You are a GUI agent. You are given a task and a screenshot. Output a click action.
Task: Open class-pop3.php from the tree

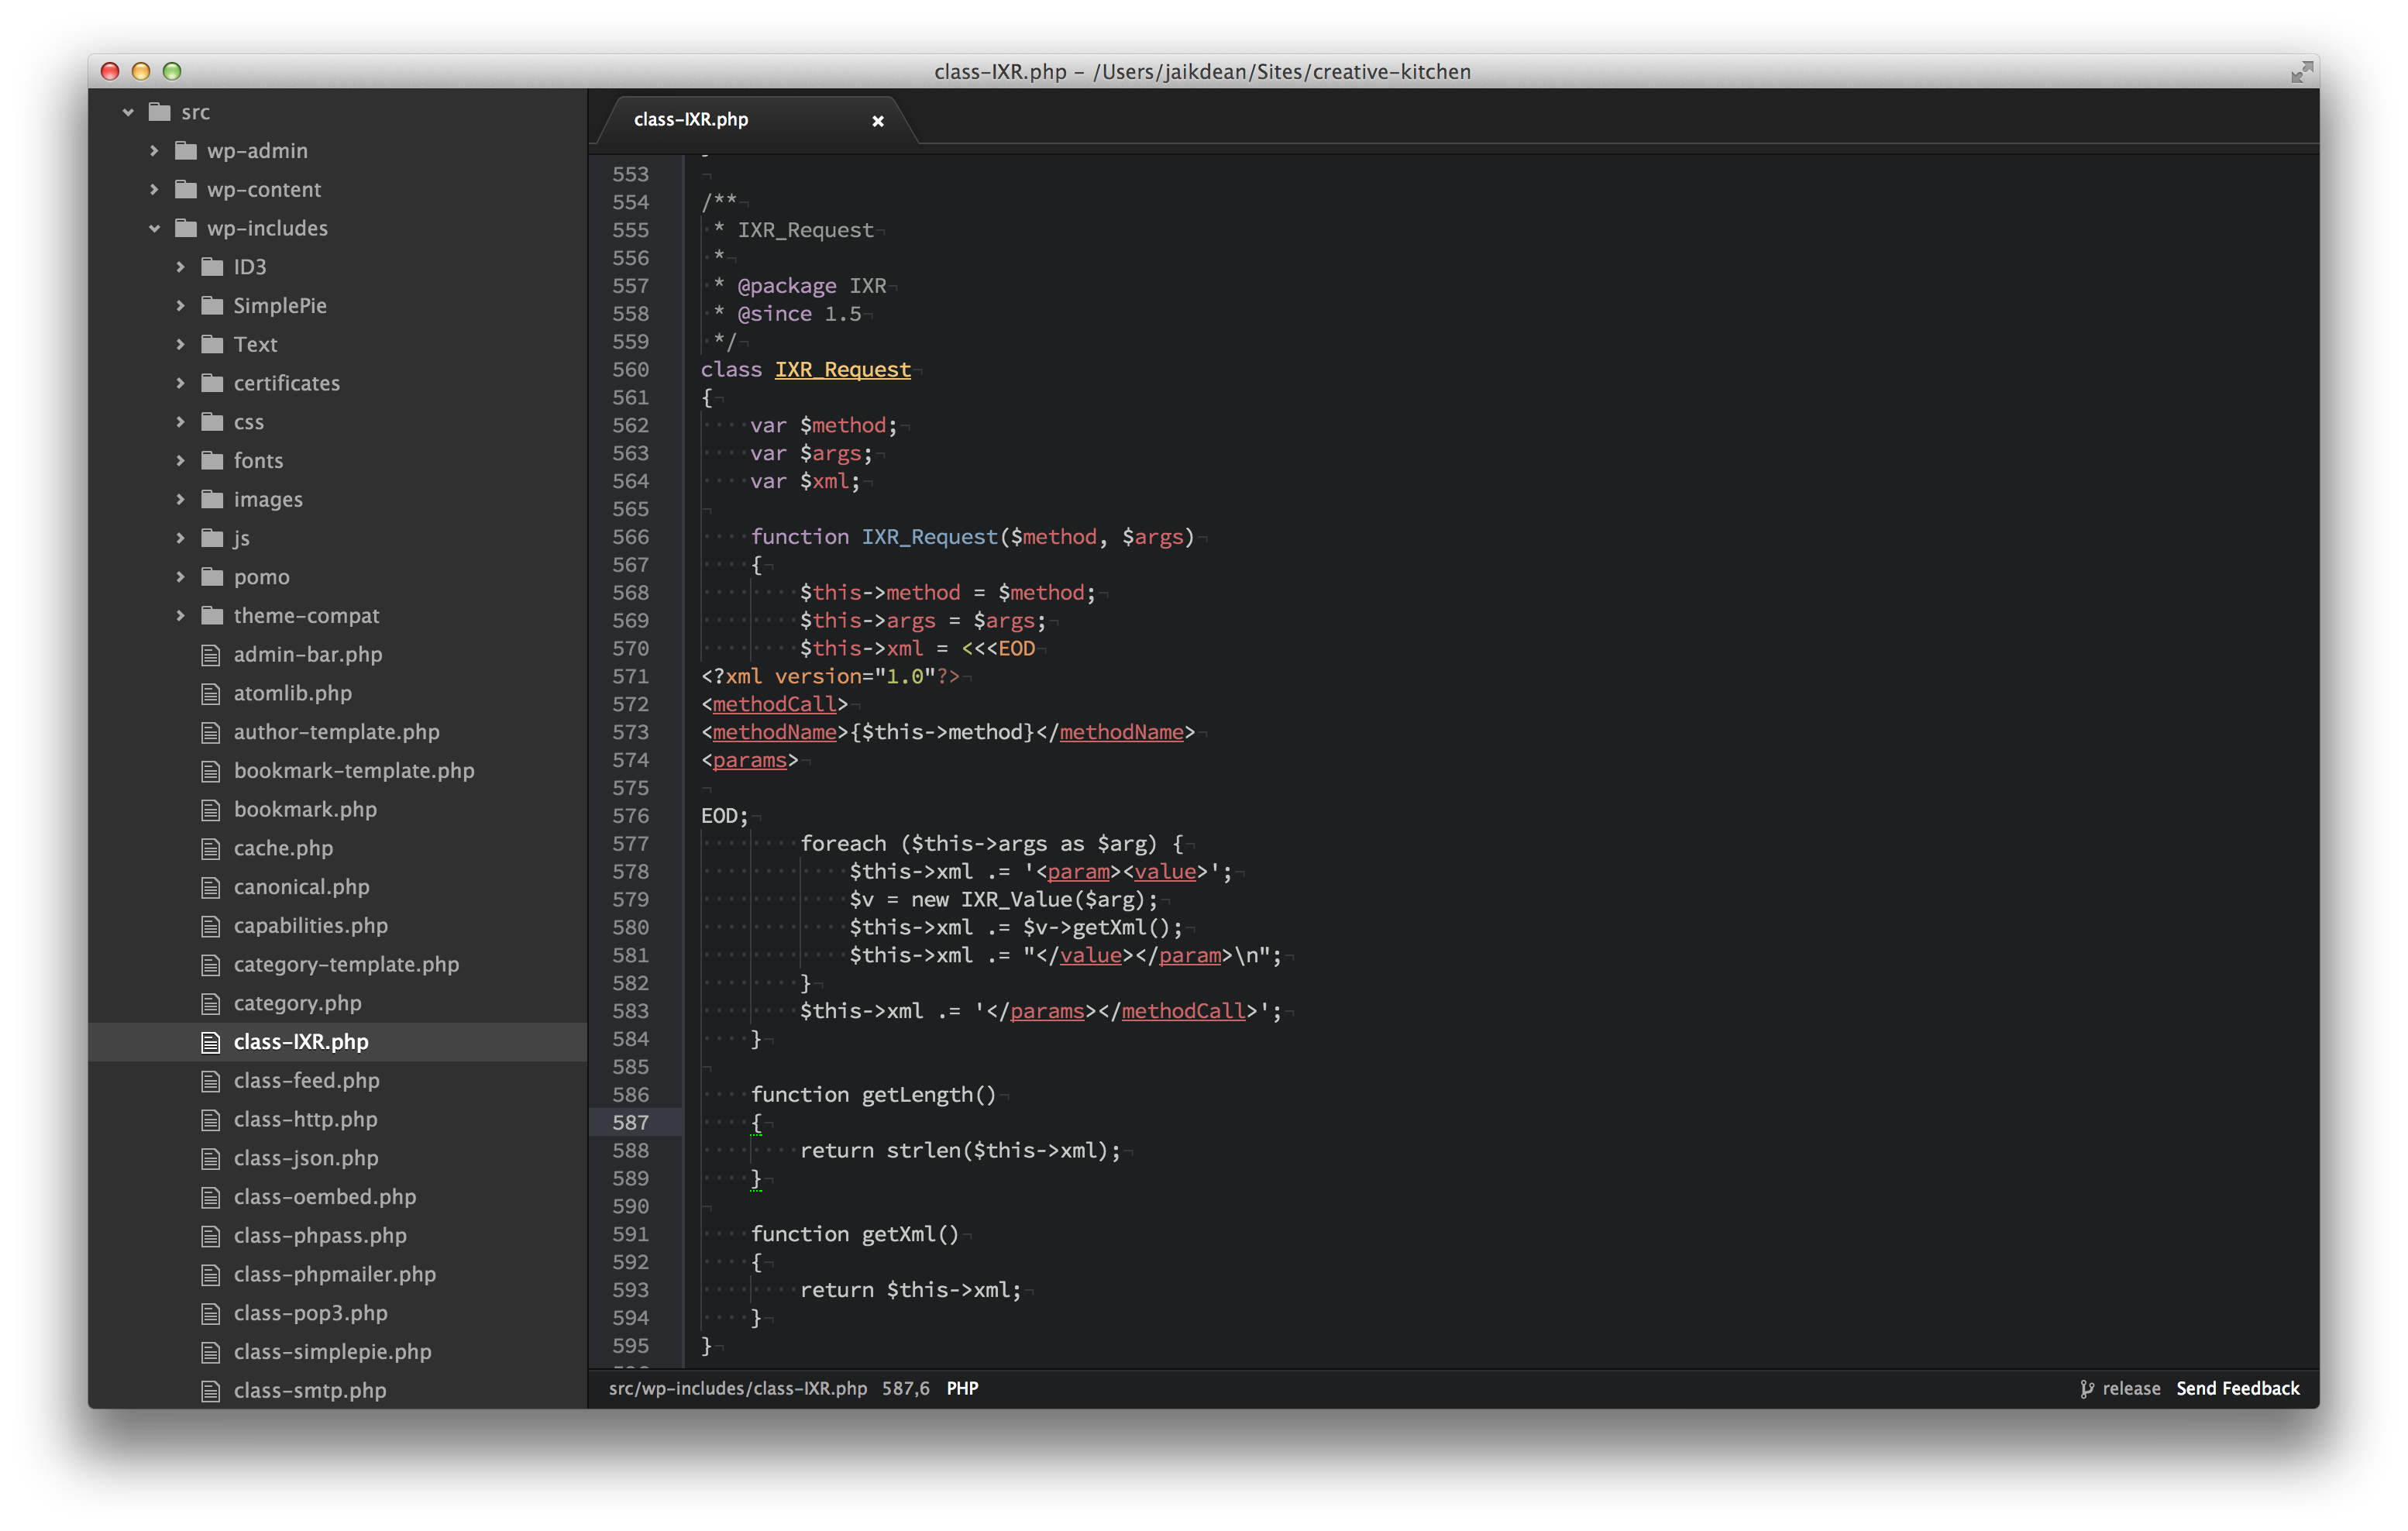(311, 1314)
